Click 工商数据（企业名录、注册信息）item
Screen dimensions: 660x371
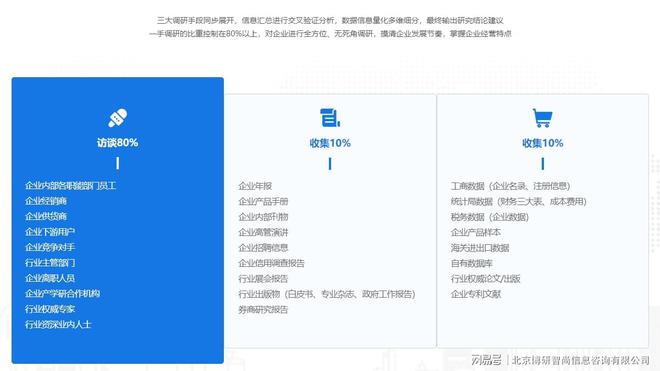[511, 186]
